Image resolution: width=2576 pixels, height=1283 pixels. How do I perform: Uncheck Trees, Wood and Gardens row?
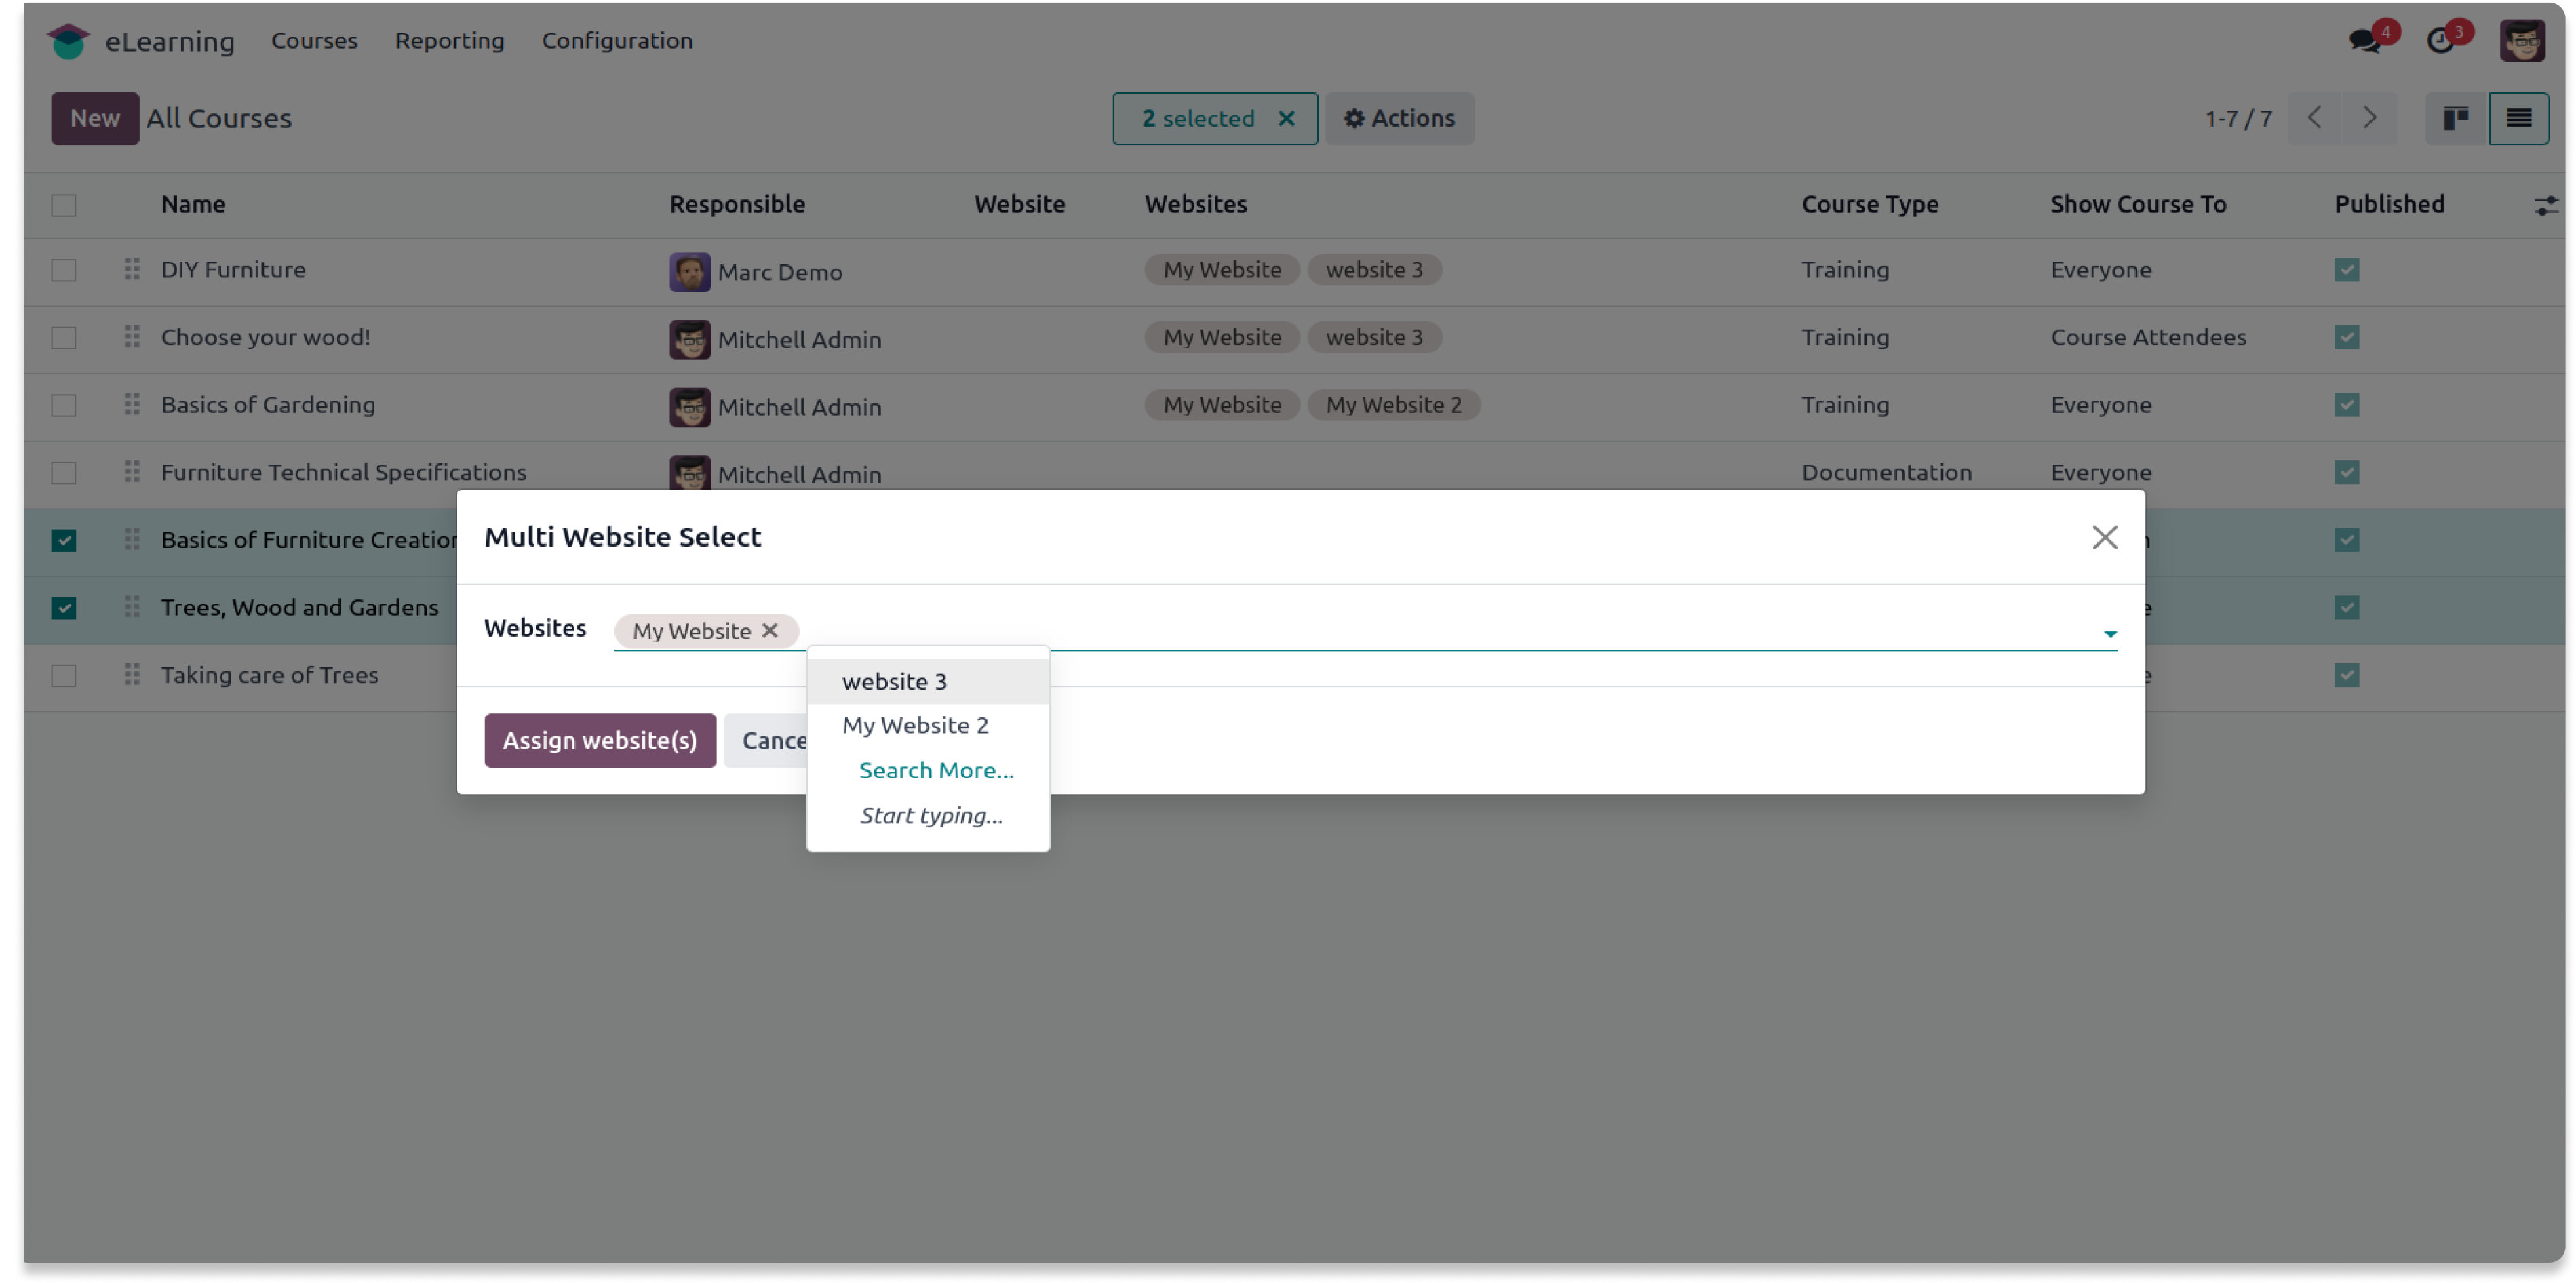[x=64, y=608]
